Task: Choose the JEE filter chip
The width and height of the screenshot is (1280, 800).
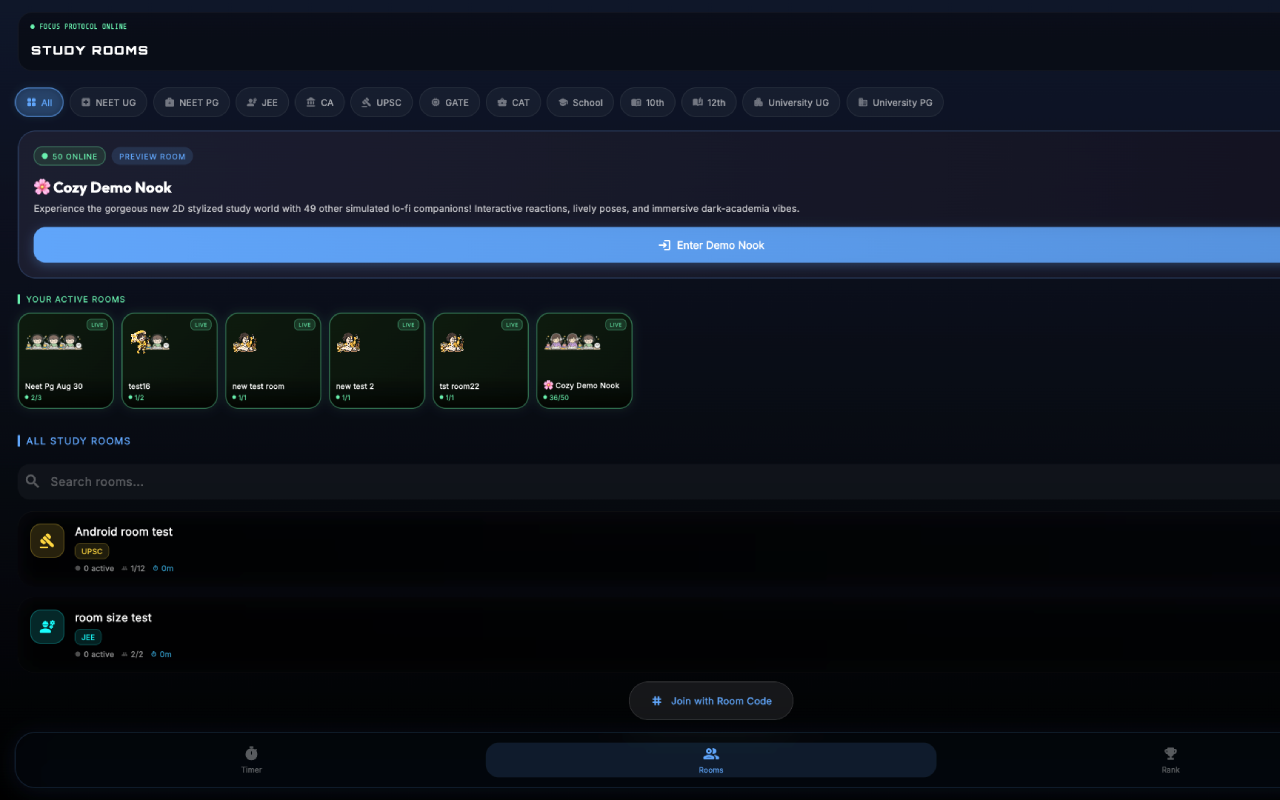Action: coord(262,102)
